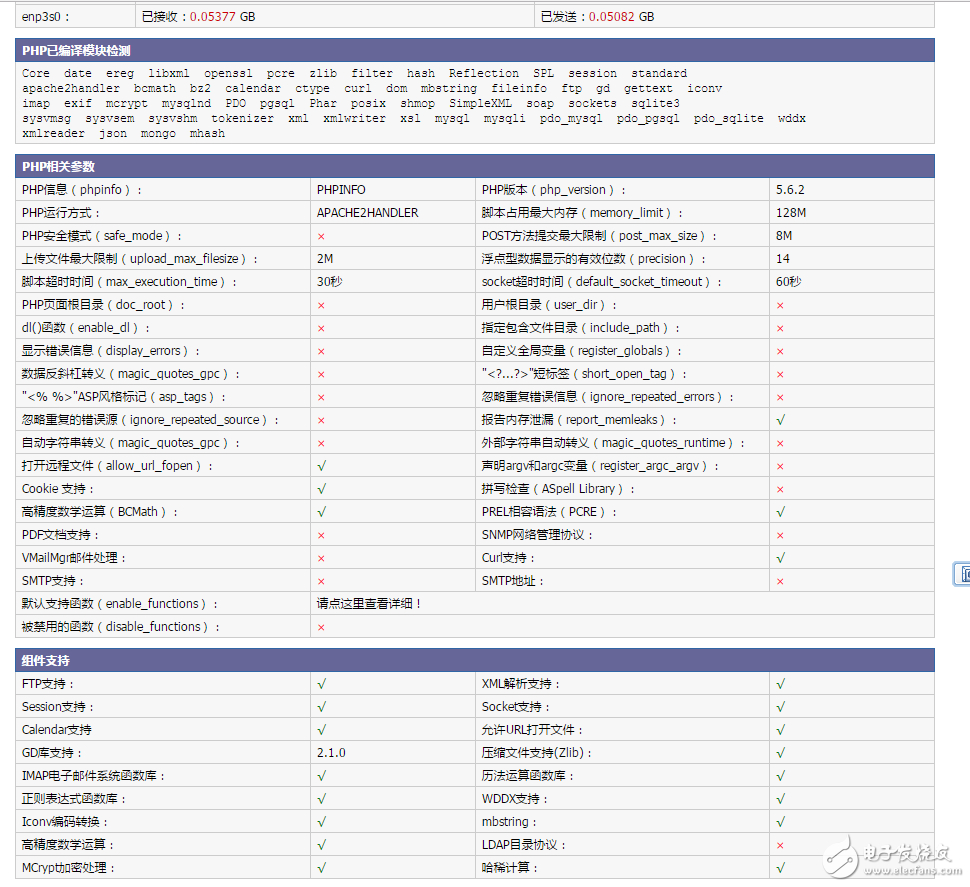The width and height of the screenshot is (970, 887).
Task: Click the red cross for PDF文档支持
Action: tap(321, 535)
